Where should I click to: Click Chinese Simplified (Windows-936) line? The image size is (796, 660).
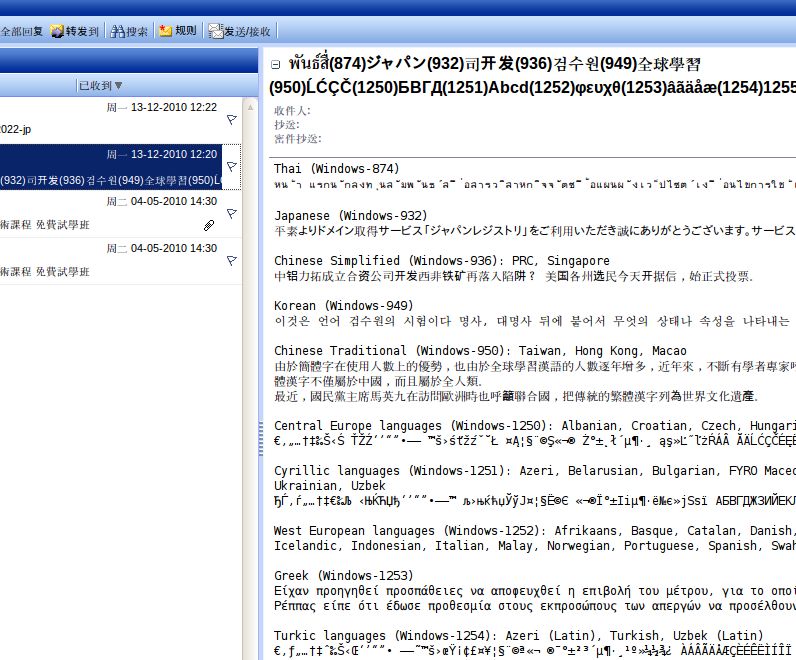click(442, 260)
